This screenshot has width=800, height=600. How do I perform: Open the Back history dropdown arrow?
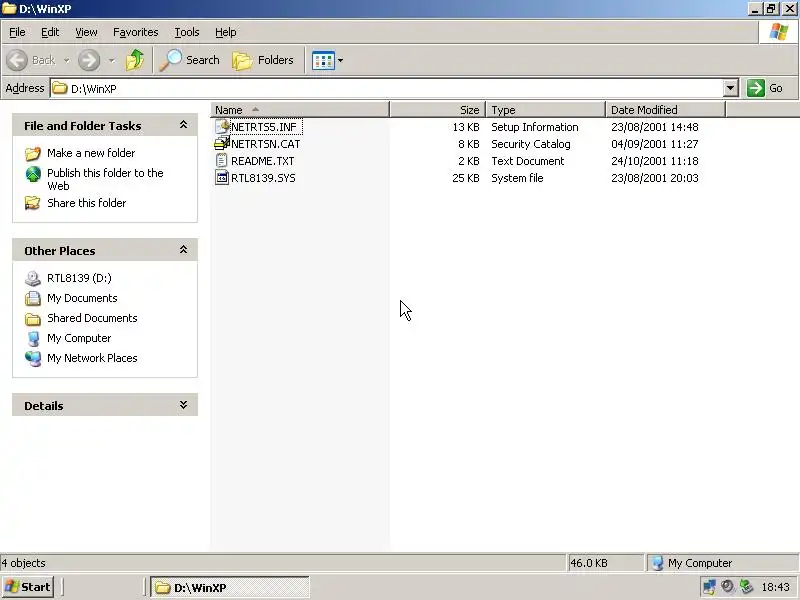tap(66, 60)
